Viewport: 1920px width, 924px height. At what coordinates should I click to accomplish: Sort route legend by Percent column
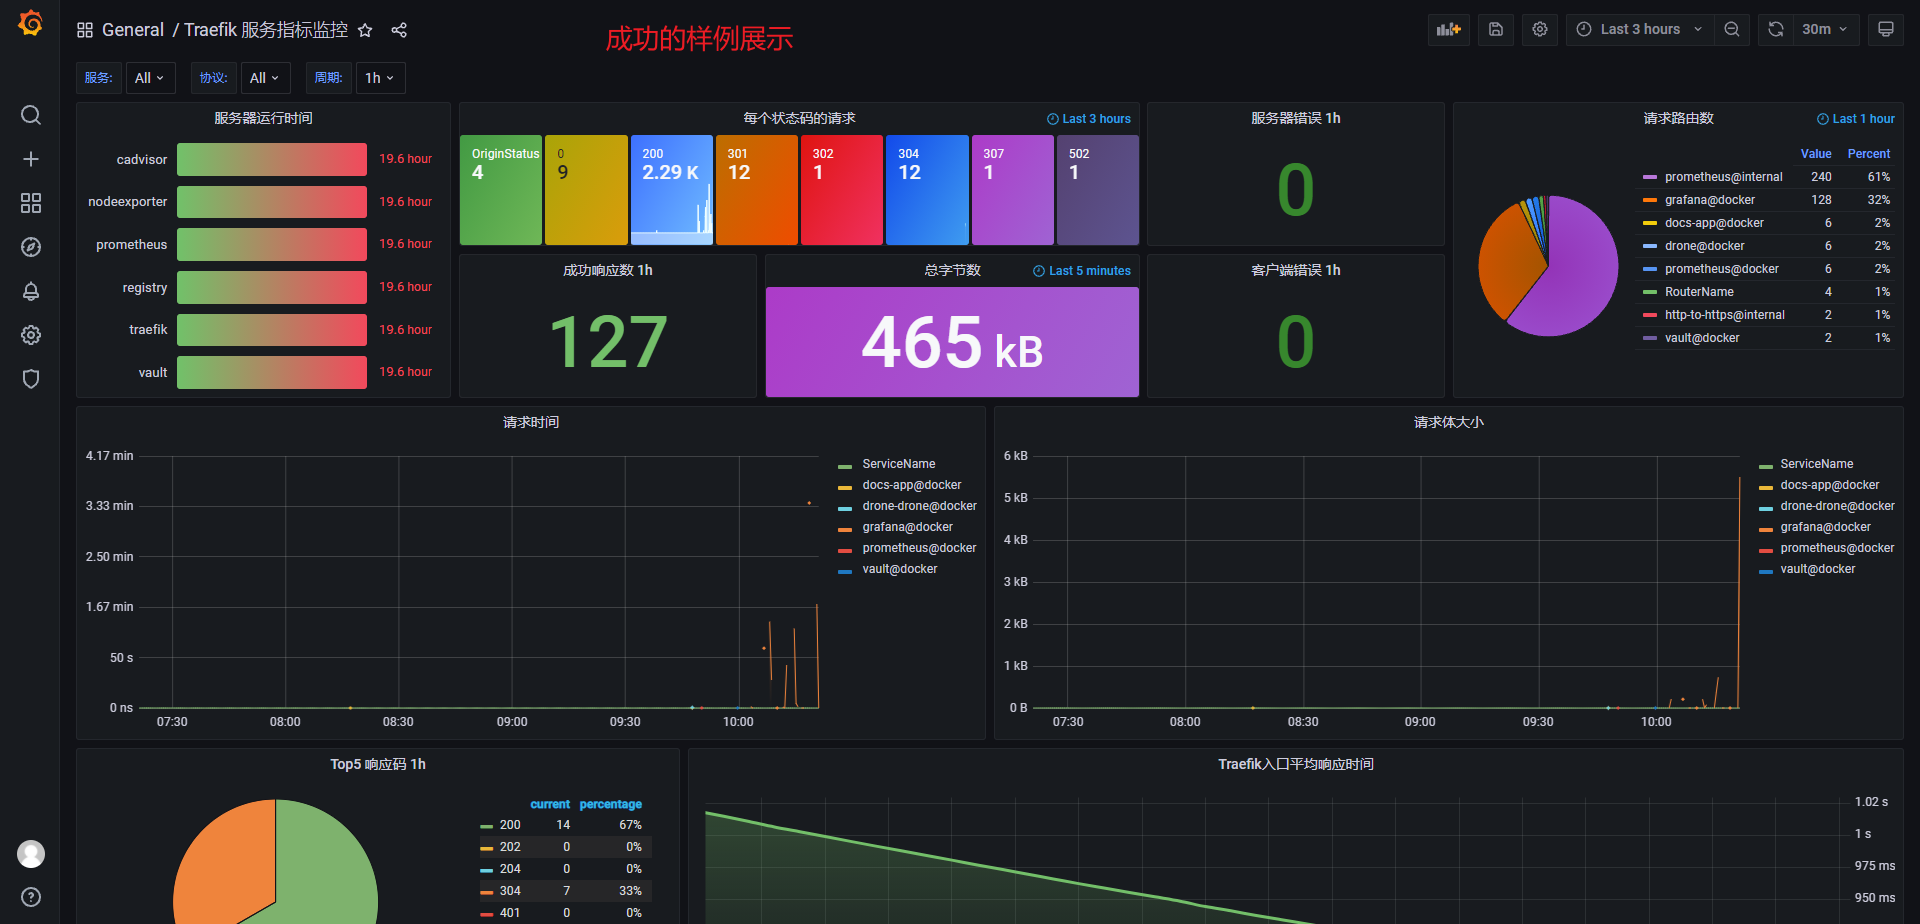pyautogui.click(x=1868, y=154)
